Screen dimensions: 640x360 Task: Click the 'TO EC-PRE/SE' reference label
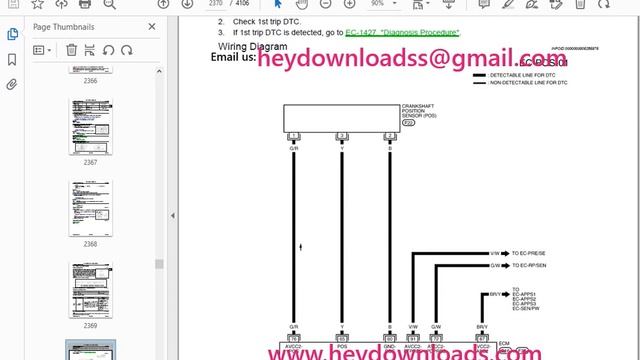(x=529, y=253)
